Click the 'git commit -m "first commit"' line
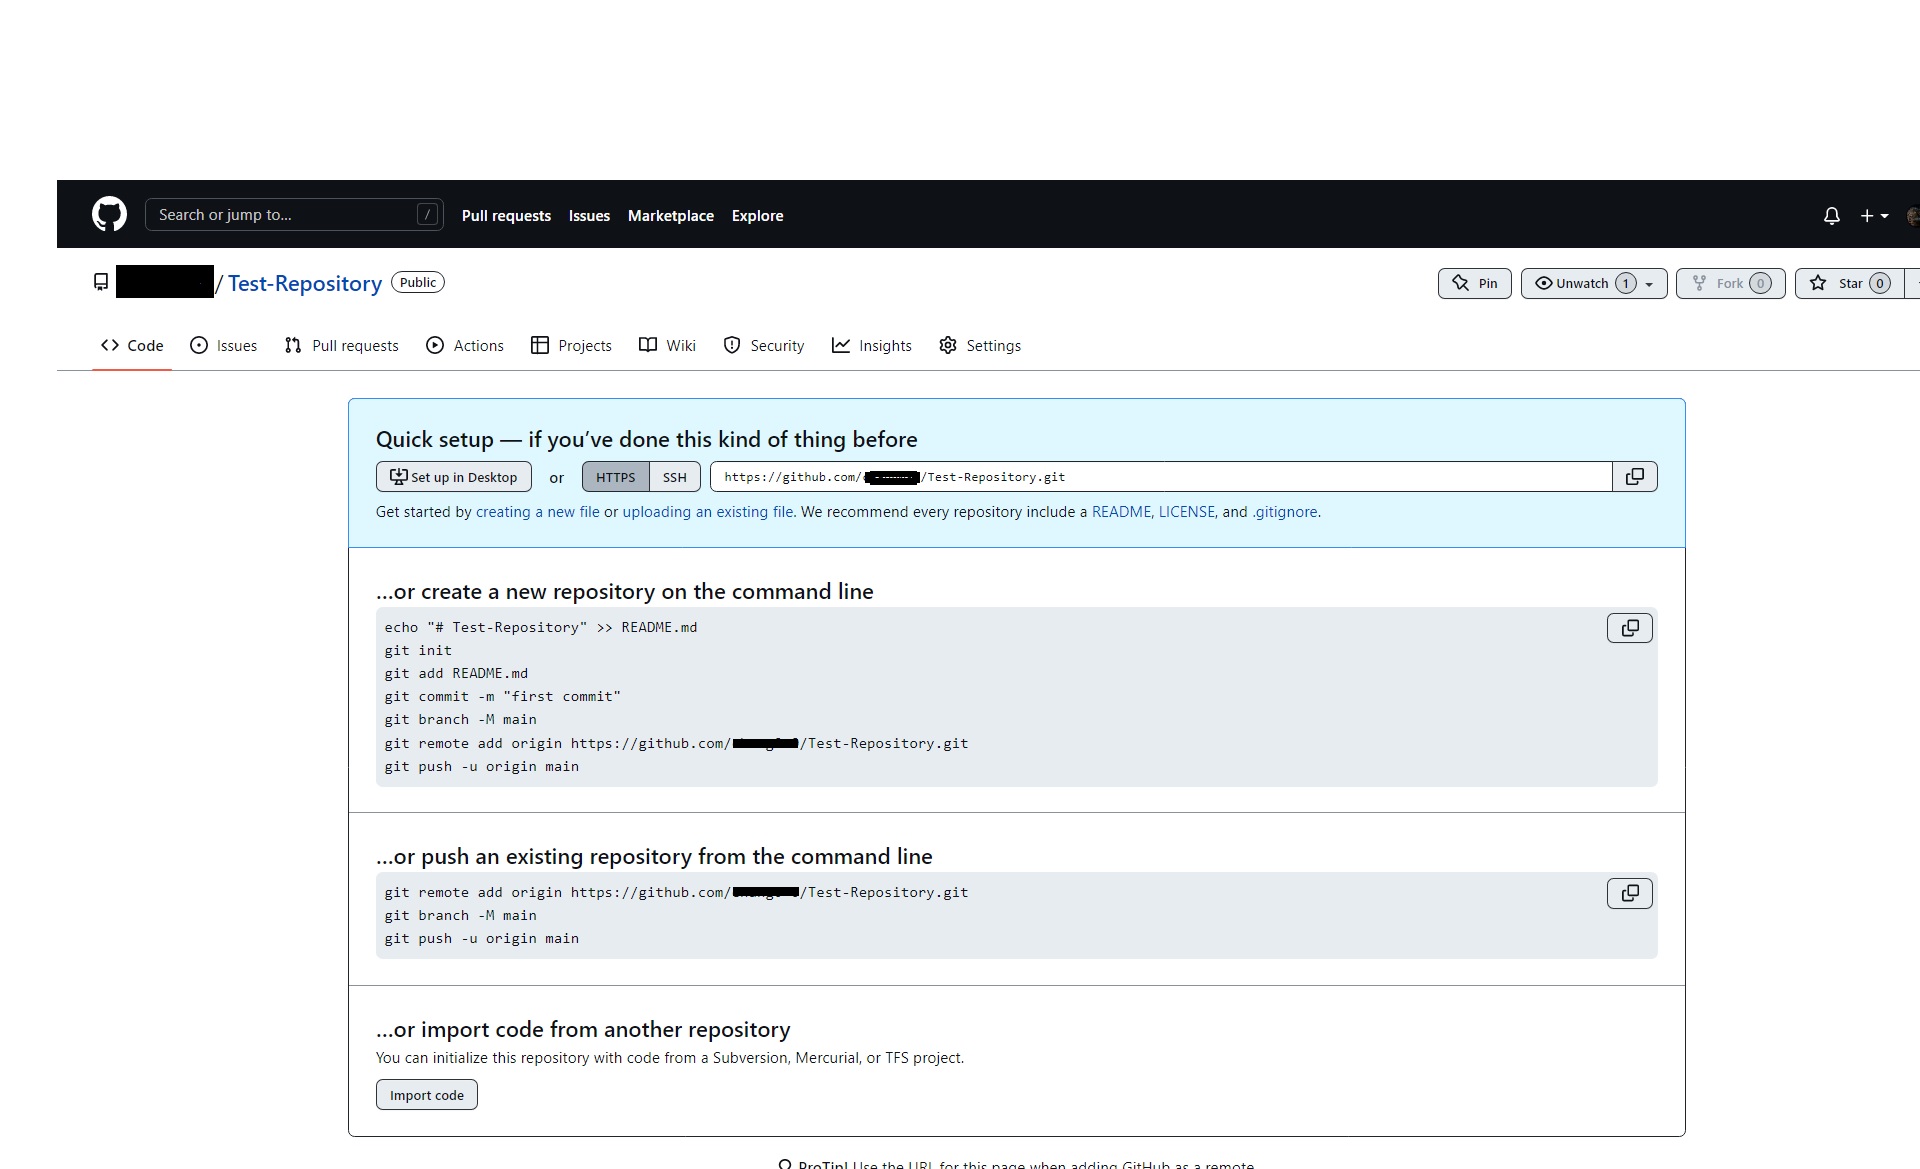1920x1169 pixels. pyautogui.click(x=502, y=696)
